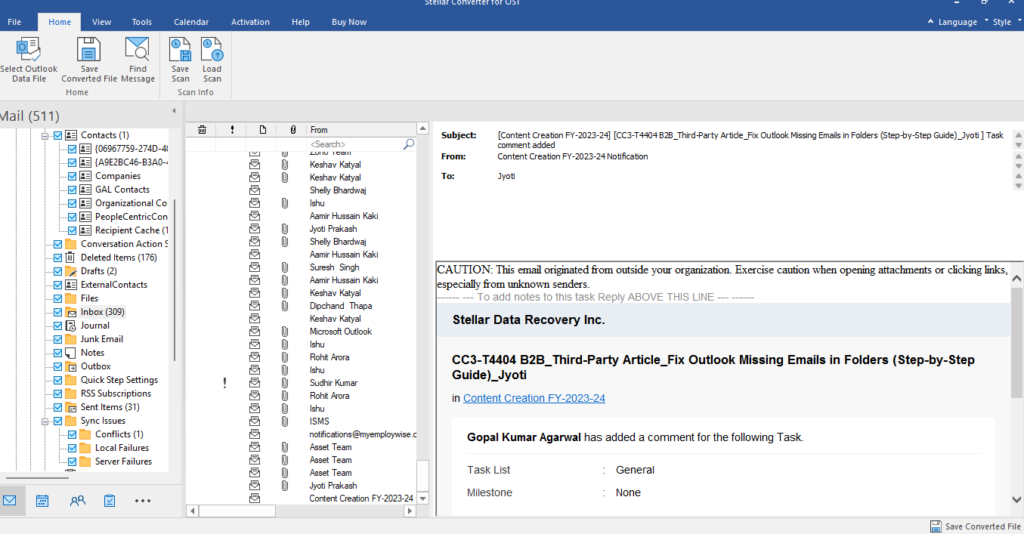Open the File menu
The width and height of the screenshot is (1024, 534).
point(14,22)
